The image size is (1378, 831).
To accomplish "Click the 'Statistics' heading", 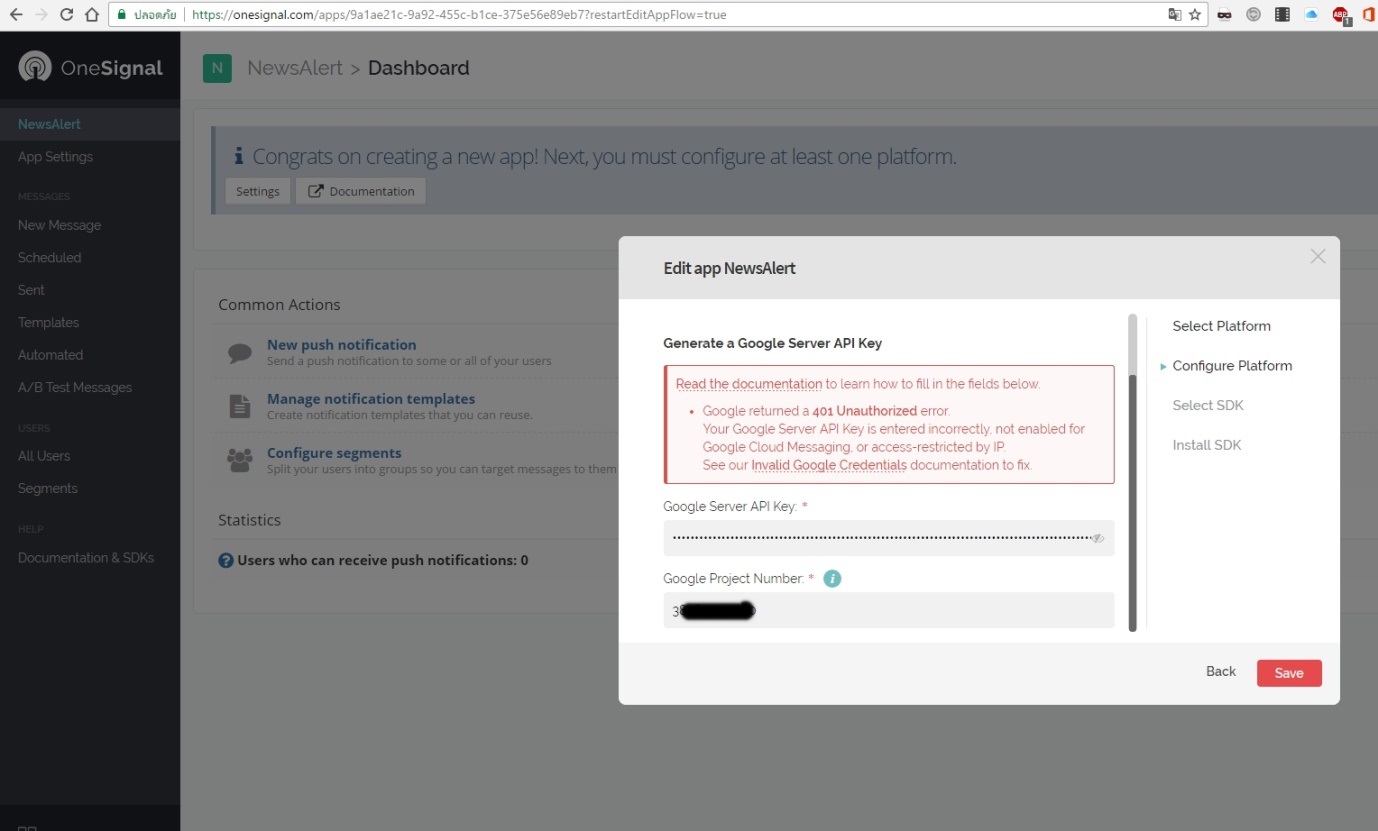I will [x=249, y=520].
